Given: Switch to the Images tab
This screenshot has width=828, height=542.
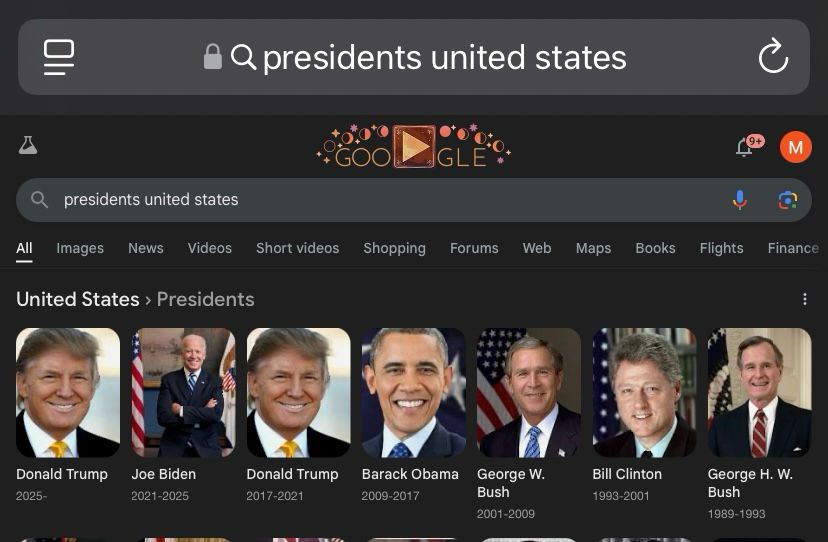Looking at the screenshot, I should (x=80, y=248).
